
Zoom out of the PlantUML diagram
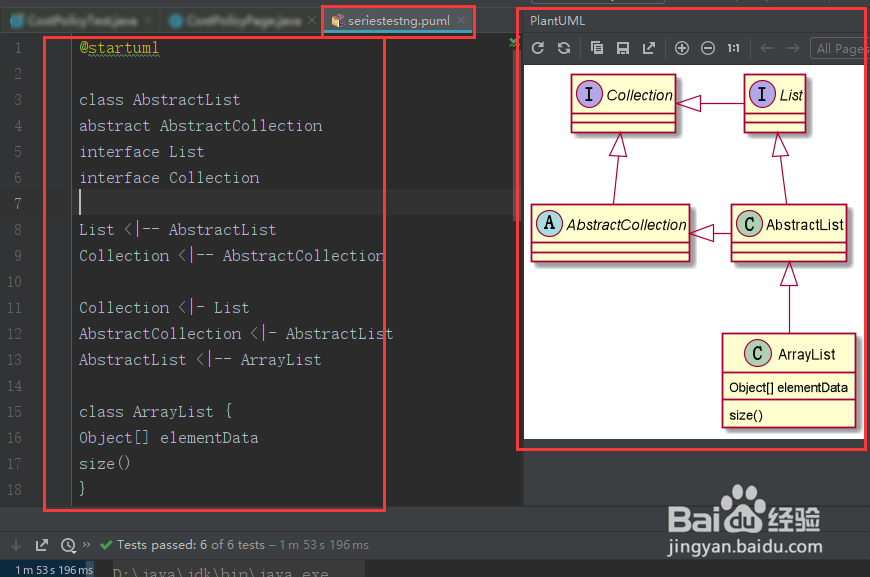pos(707,48)
